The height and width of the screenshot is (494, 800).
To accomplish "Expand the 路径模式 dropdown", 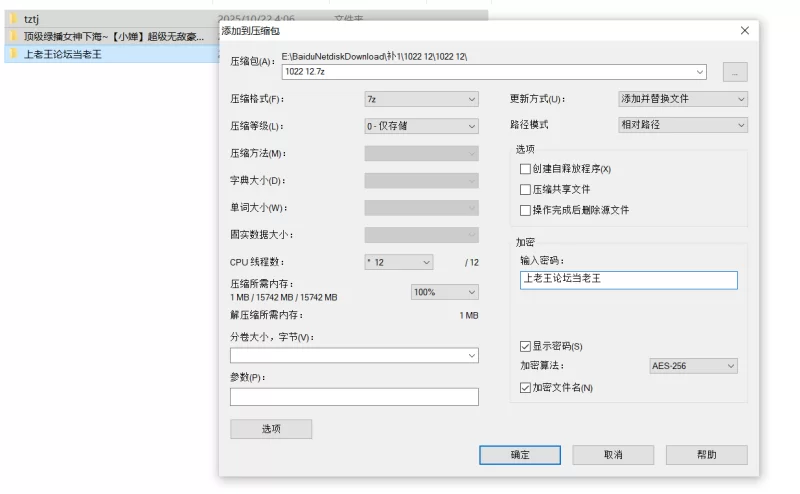I will coord(683,125).
